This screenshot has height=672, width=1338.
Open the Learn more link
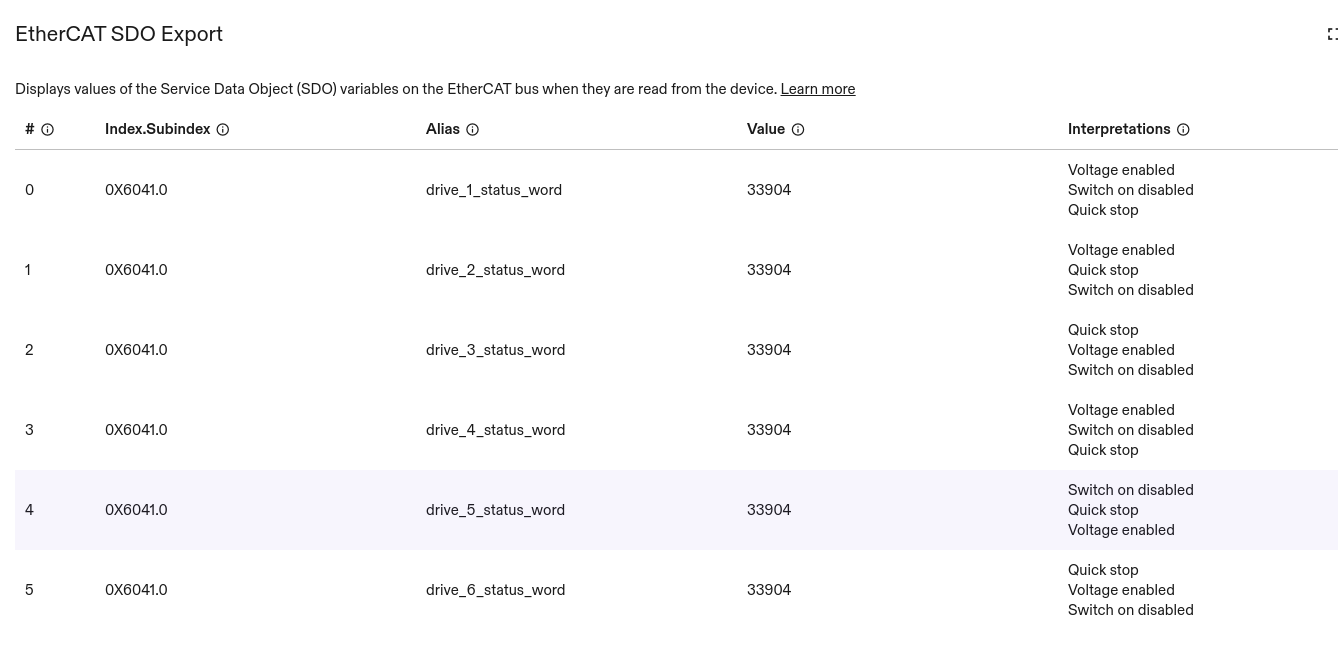(817, 89)
